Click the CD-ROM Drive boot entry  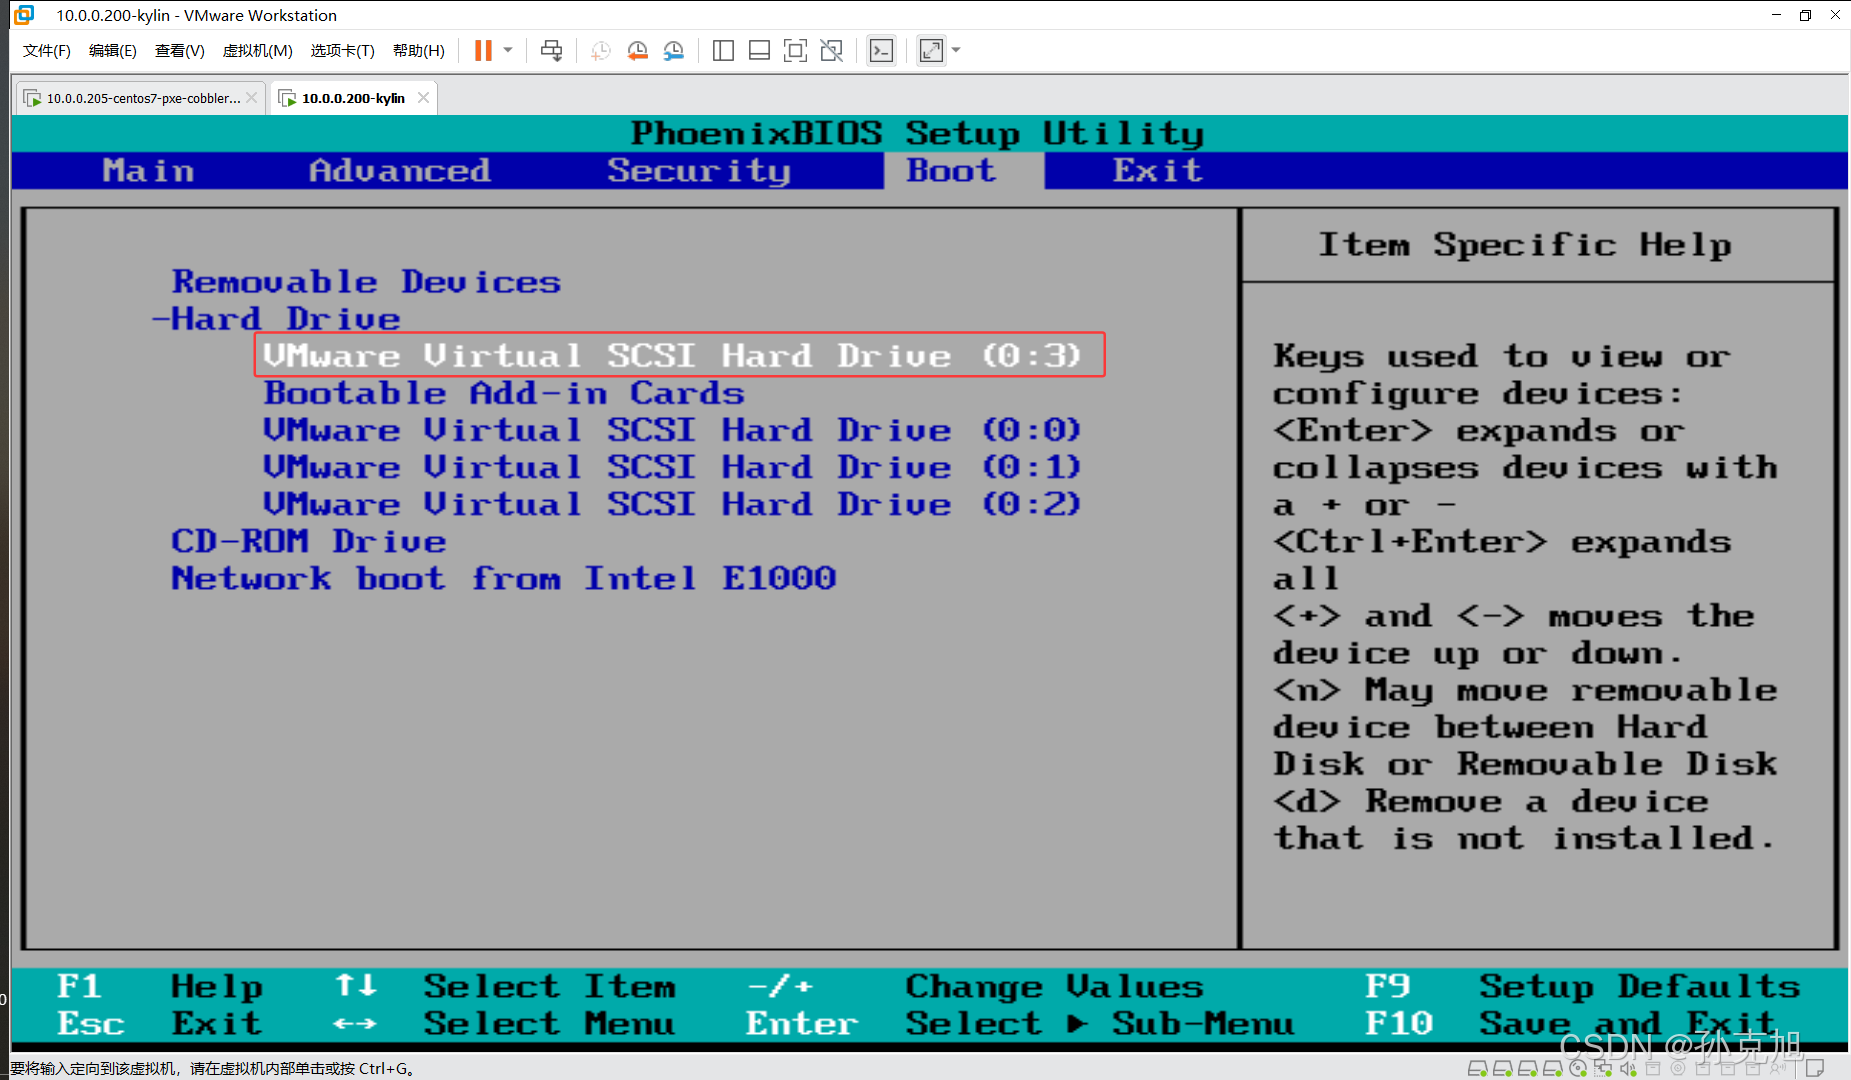(x=309, y=540)
